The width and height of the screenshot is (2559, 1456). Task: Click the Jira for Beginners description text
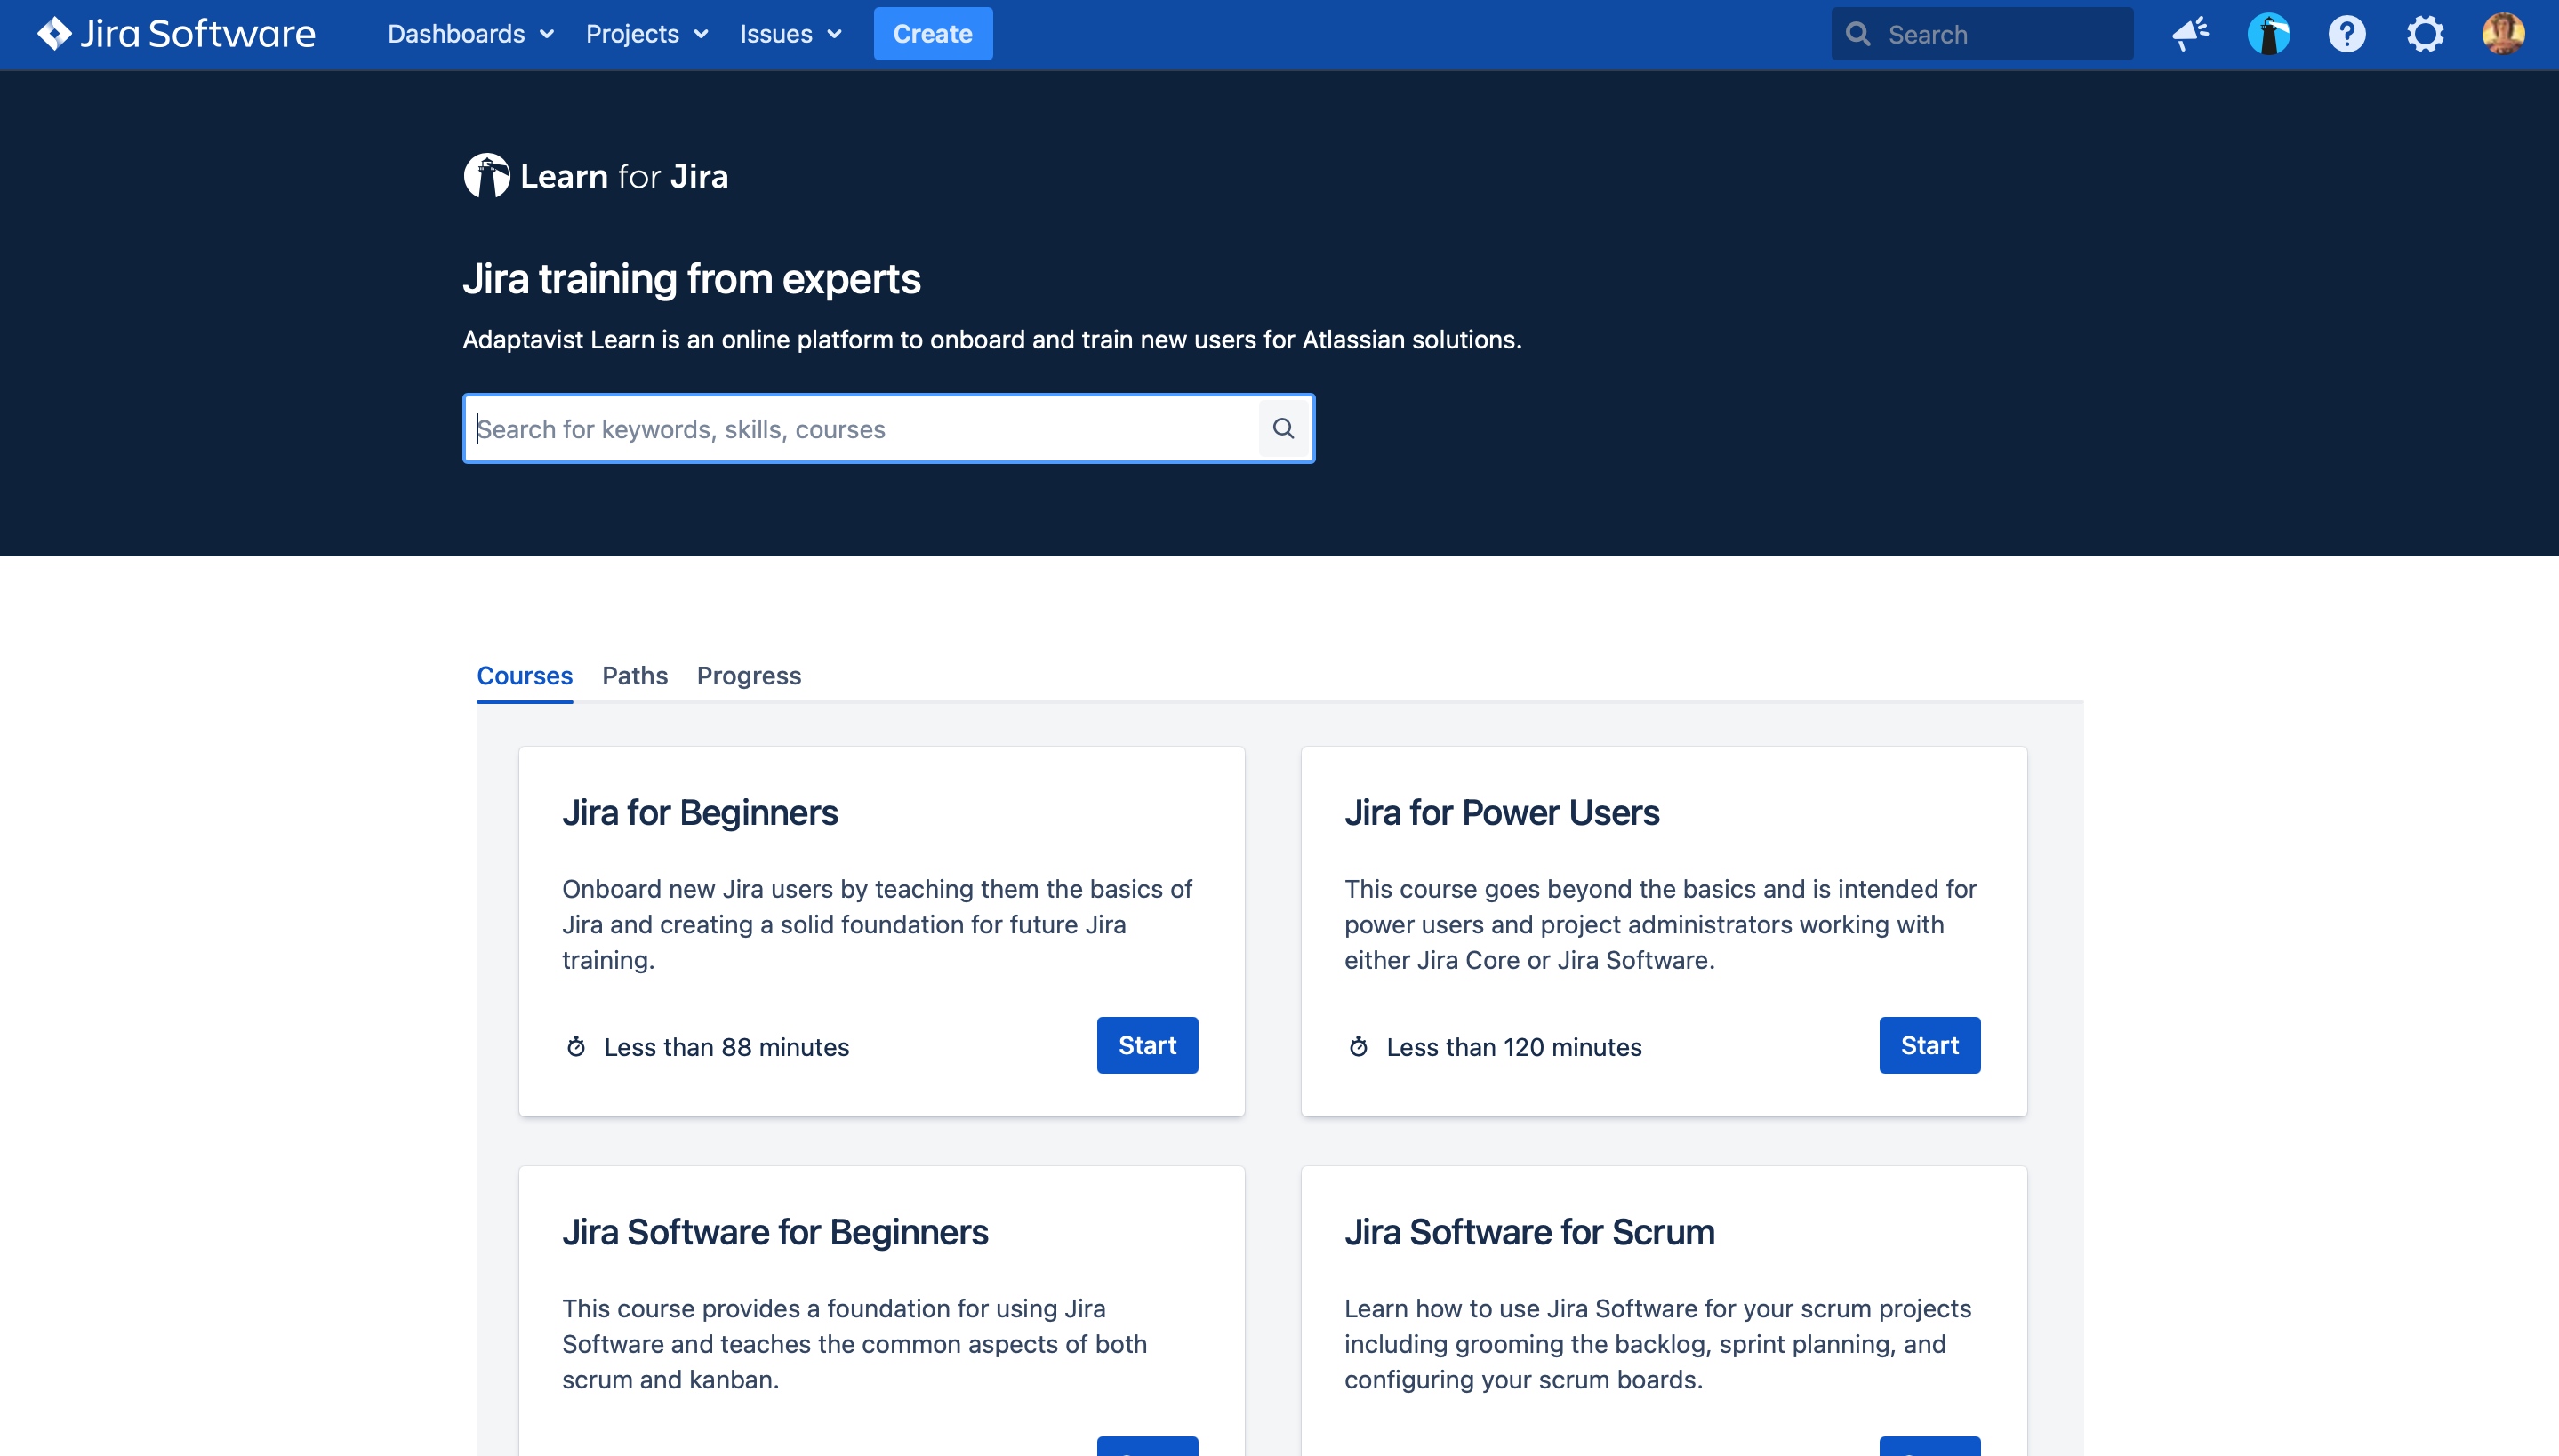[x=877, y=924]
